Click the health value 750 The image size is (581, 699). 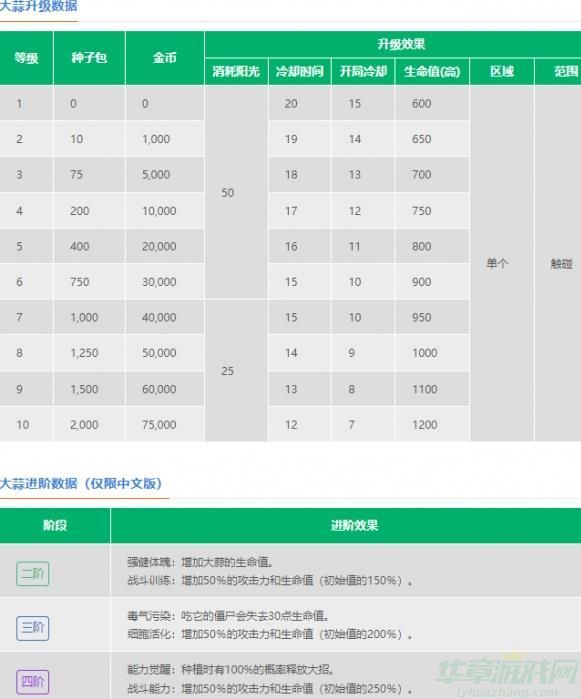[421, 211]
